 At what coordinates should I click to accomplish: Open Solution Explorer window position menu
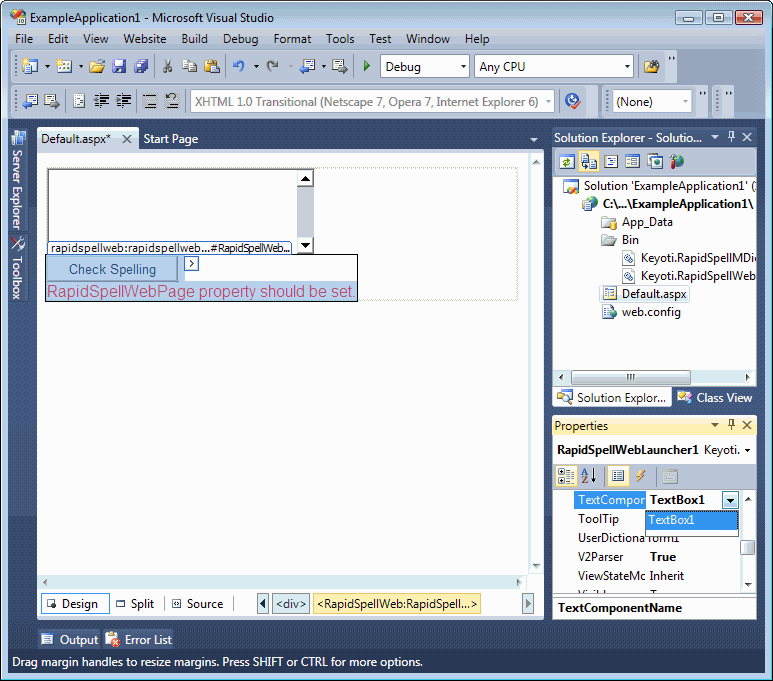[x=715, y=137]
